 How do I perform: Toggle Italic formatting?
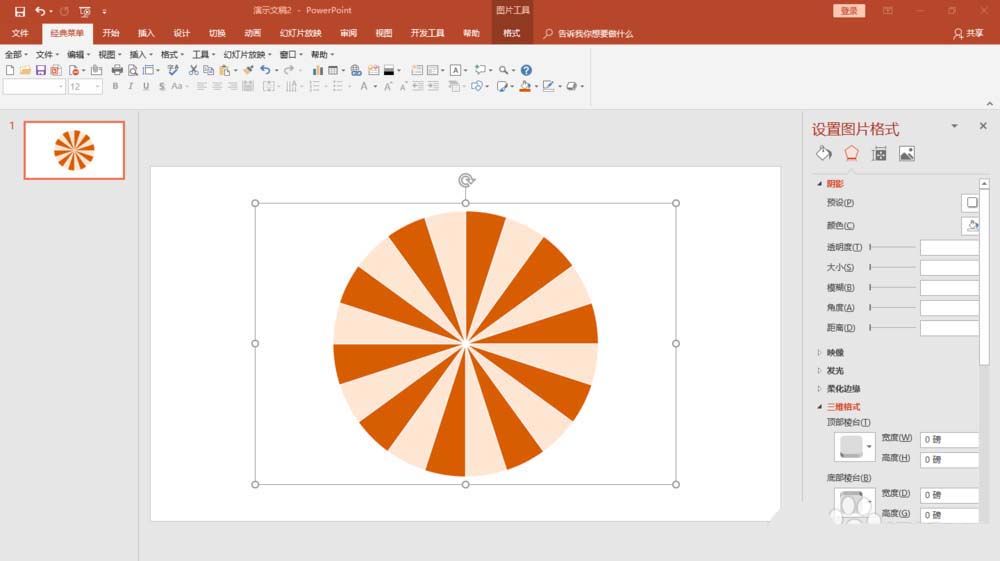pyautogui.click(x=131, y=87)
